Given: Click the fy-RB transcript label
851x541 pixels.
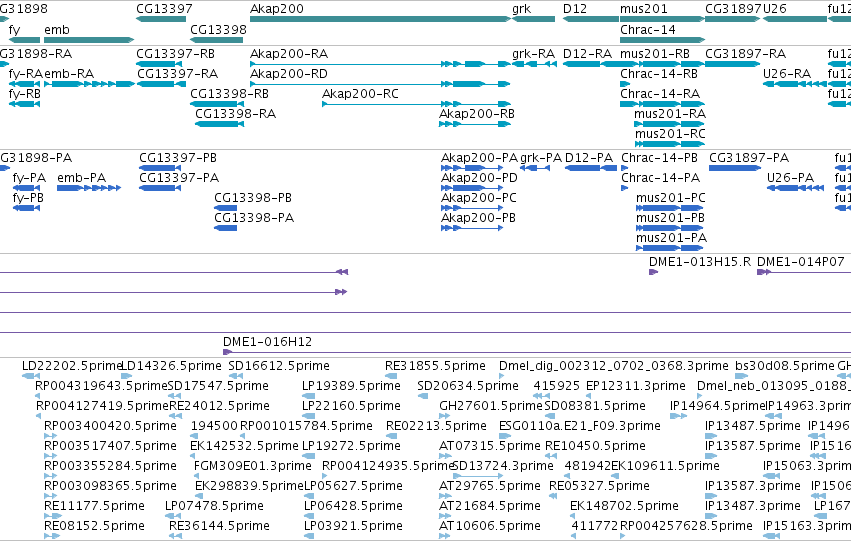Looking at the screenshot, I should (x=24, y=94).
